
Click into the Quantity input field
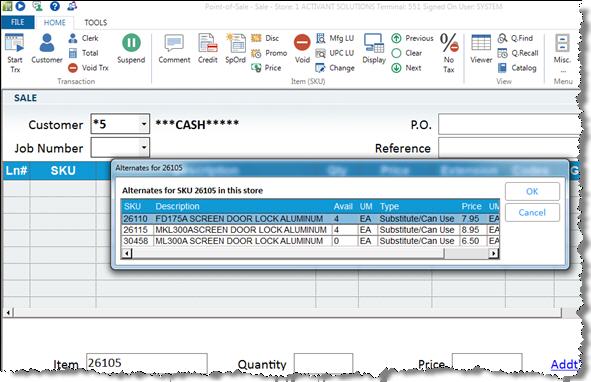323,364
